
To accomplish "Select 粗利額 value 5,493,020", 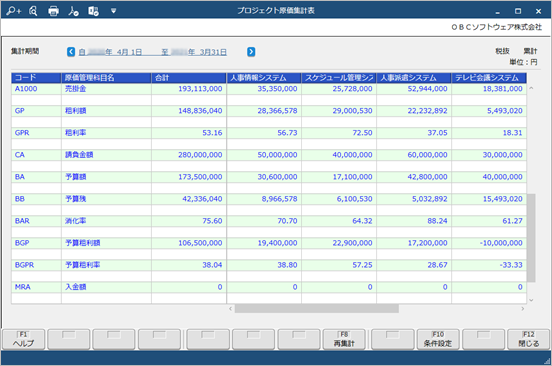I will click(489, 111).
